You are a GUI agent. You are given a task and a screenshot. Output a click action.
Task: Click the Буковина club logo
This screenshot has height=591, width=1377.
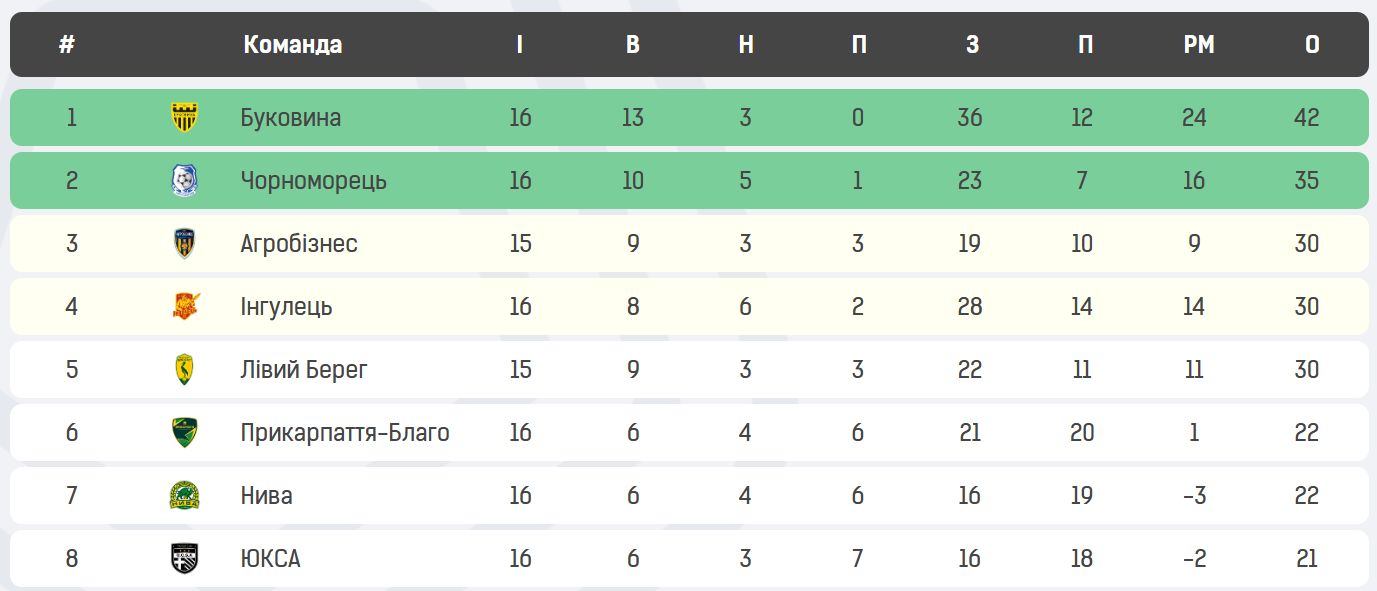(184, 117)
